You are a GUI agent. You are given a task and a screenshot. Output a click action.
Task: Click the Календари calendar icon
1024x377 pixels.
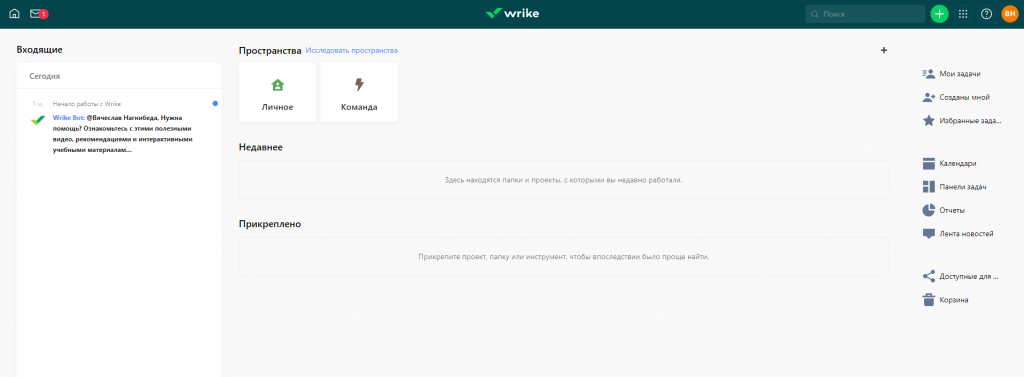pos(929,163)
